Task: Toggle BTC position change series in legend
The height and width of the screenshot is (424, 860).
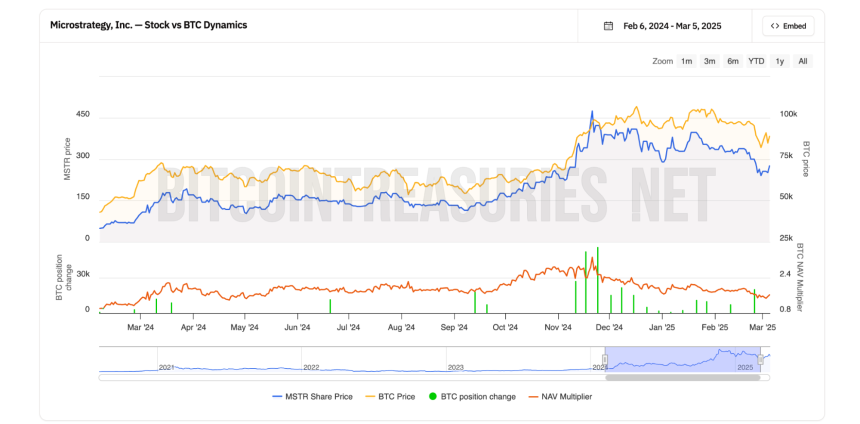Action: coord(472,397)
